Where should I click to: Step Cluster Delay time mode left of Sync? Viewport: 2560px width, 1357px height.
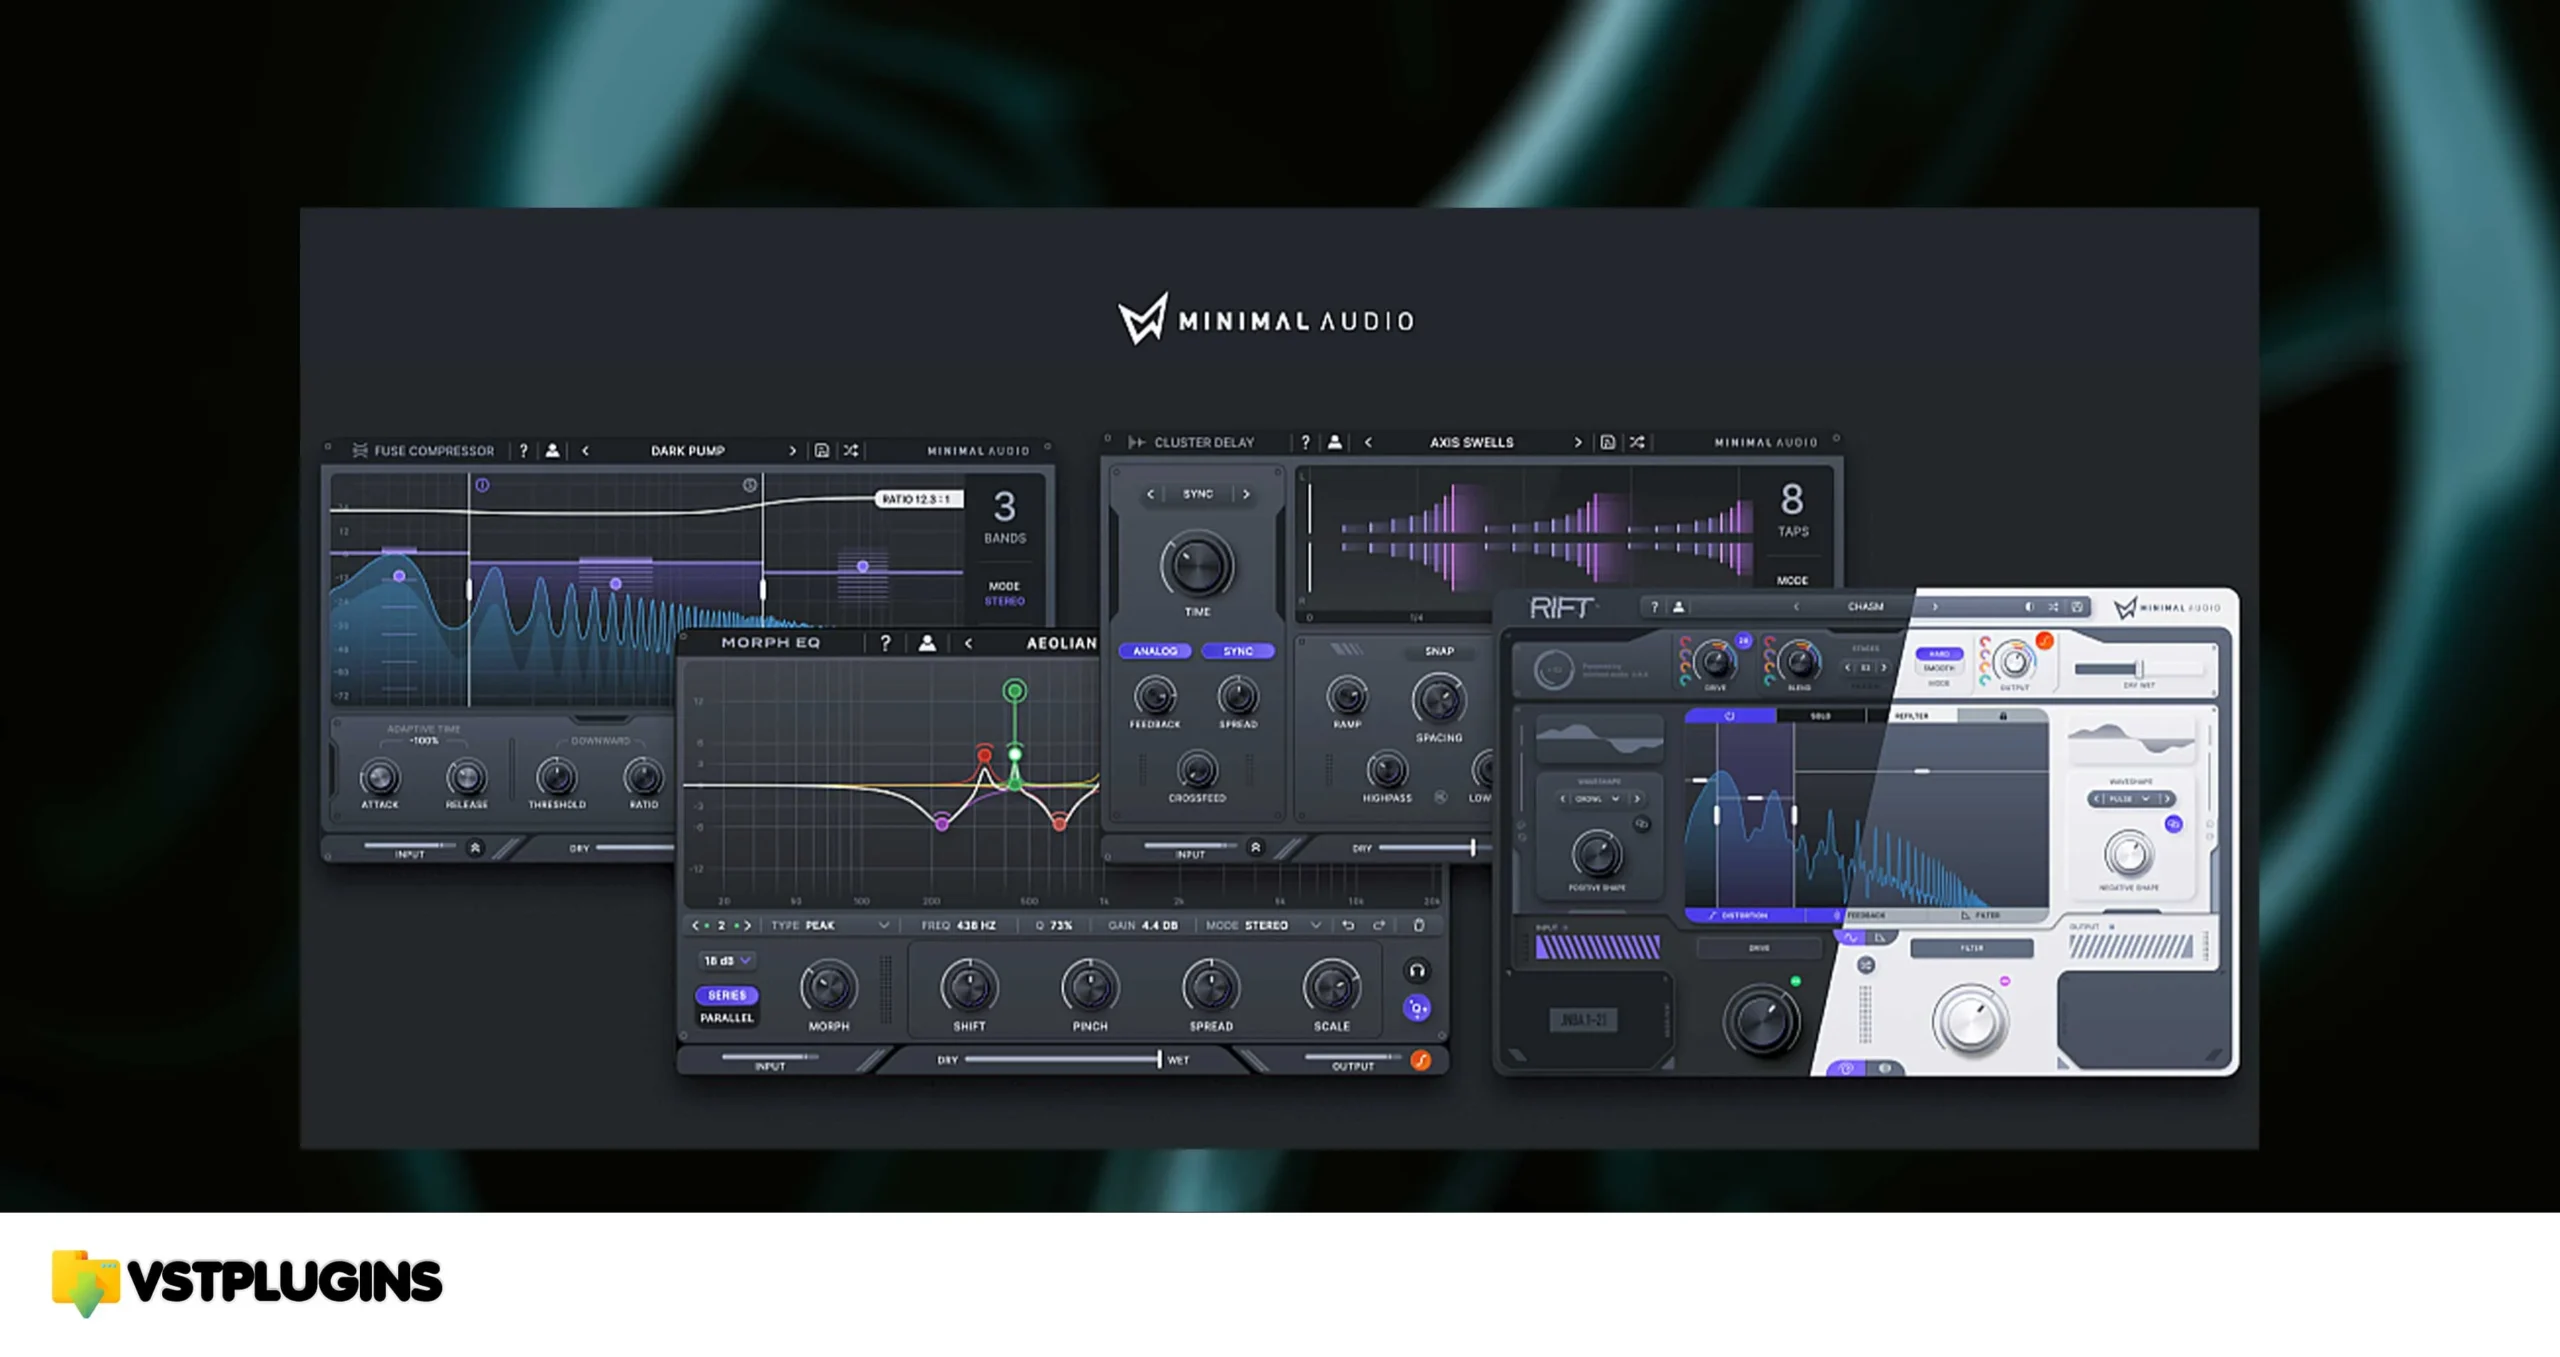pos(1150,494)
